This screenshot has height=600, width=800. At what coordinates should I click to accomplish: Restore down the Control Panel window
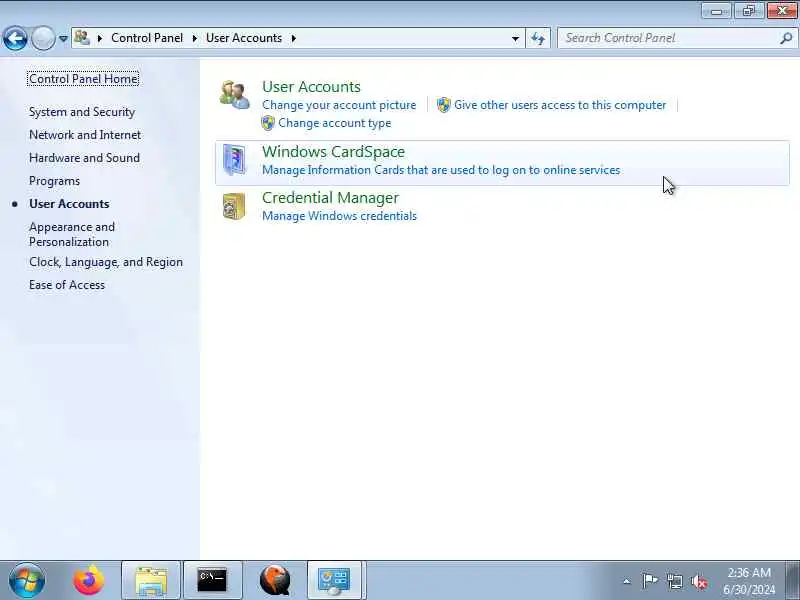pos(748,11)
